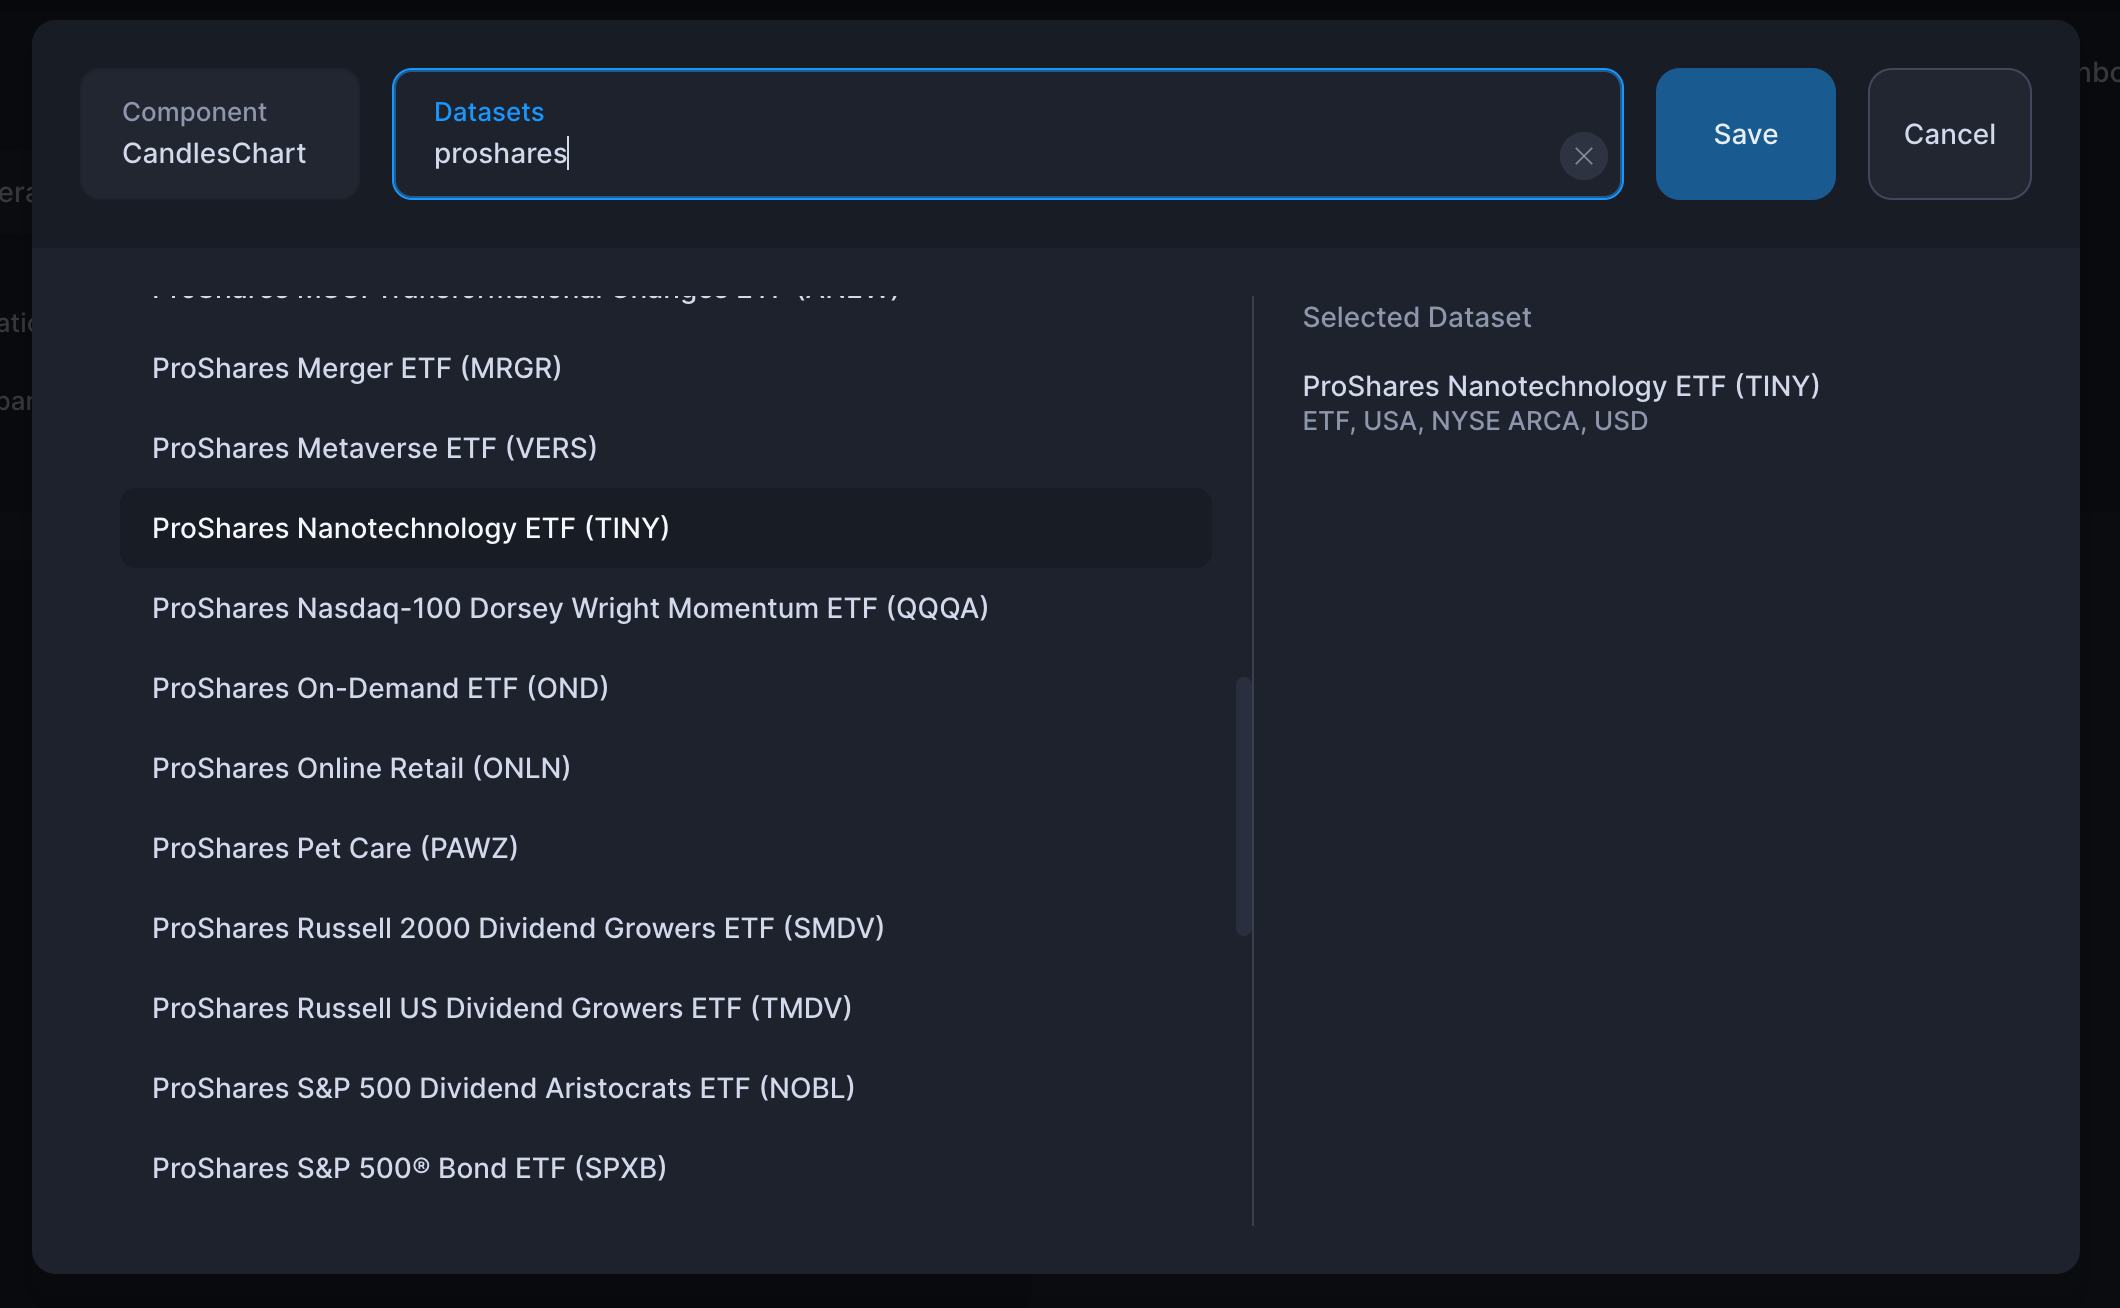Click the Cancel button
Screen dimensions: 2120x1308
1949,134
